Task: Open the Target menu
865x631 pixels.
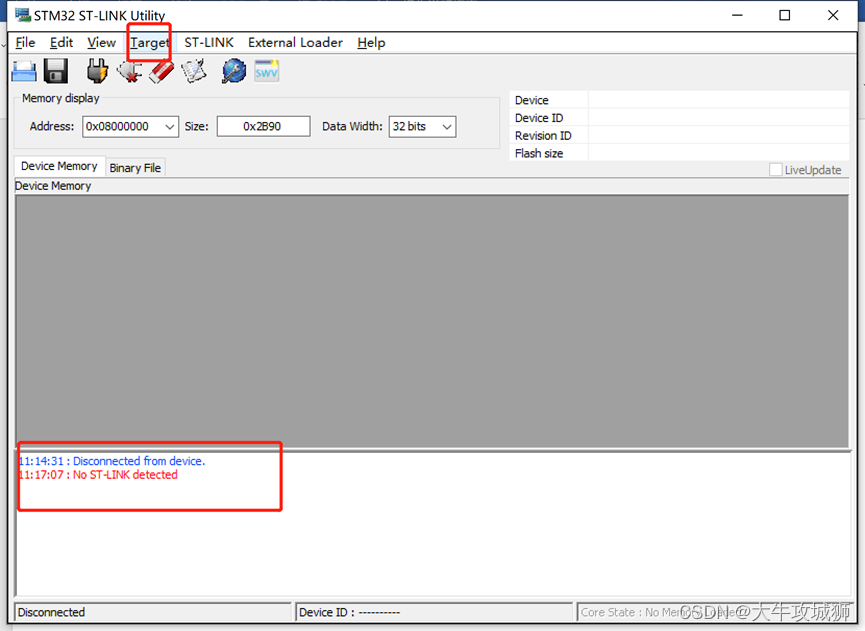Action: coord(149,42)
